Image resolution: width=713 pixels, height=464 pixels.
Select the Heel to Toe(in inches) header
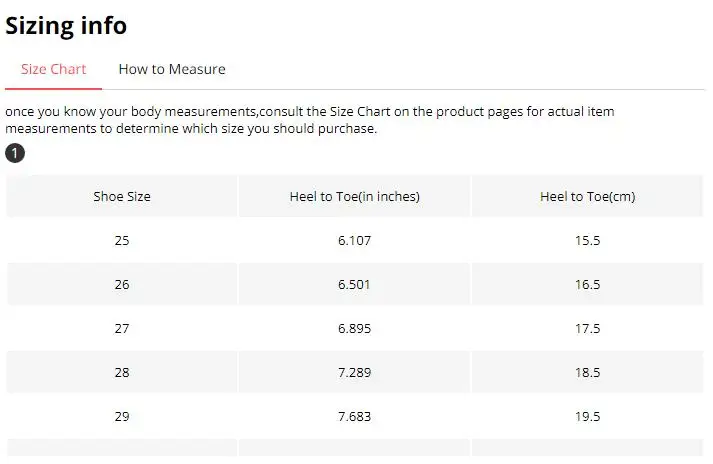coord(355,197)
